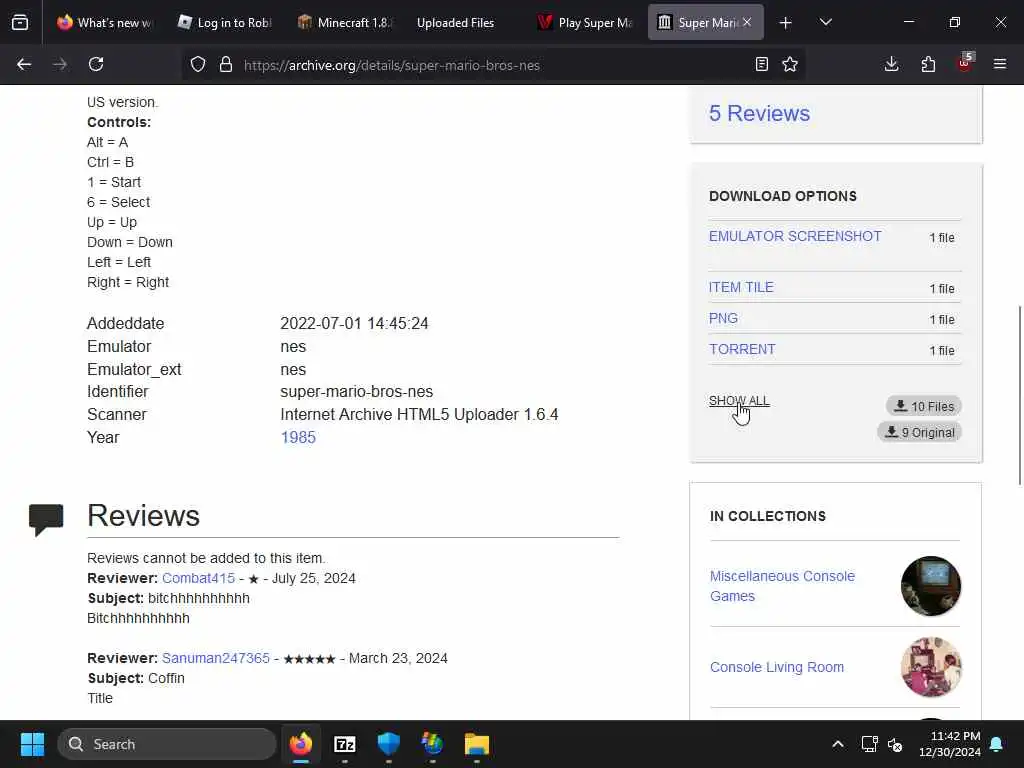Open the 5 Reviews link
Screen dimensions: 1024x768
pyautogui.click(x=760, y=113)
